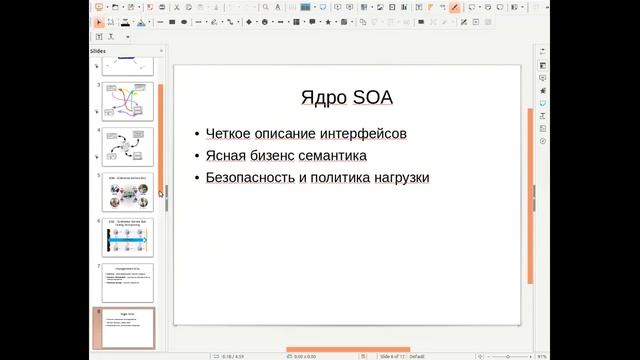This screenshot has height=360, width=640.
Task: Open the Fill Color dropdown arrow
Action: coord(149,22)
